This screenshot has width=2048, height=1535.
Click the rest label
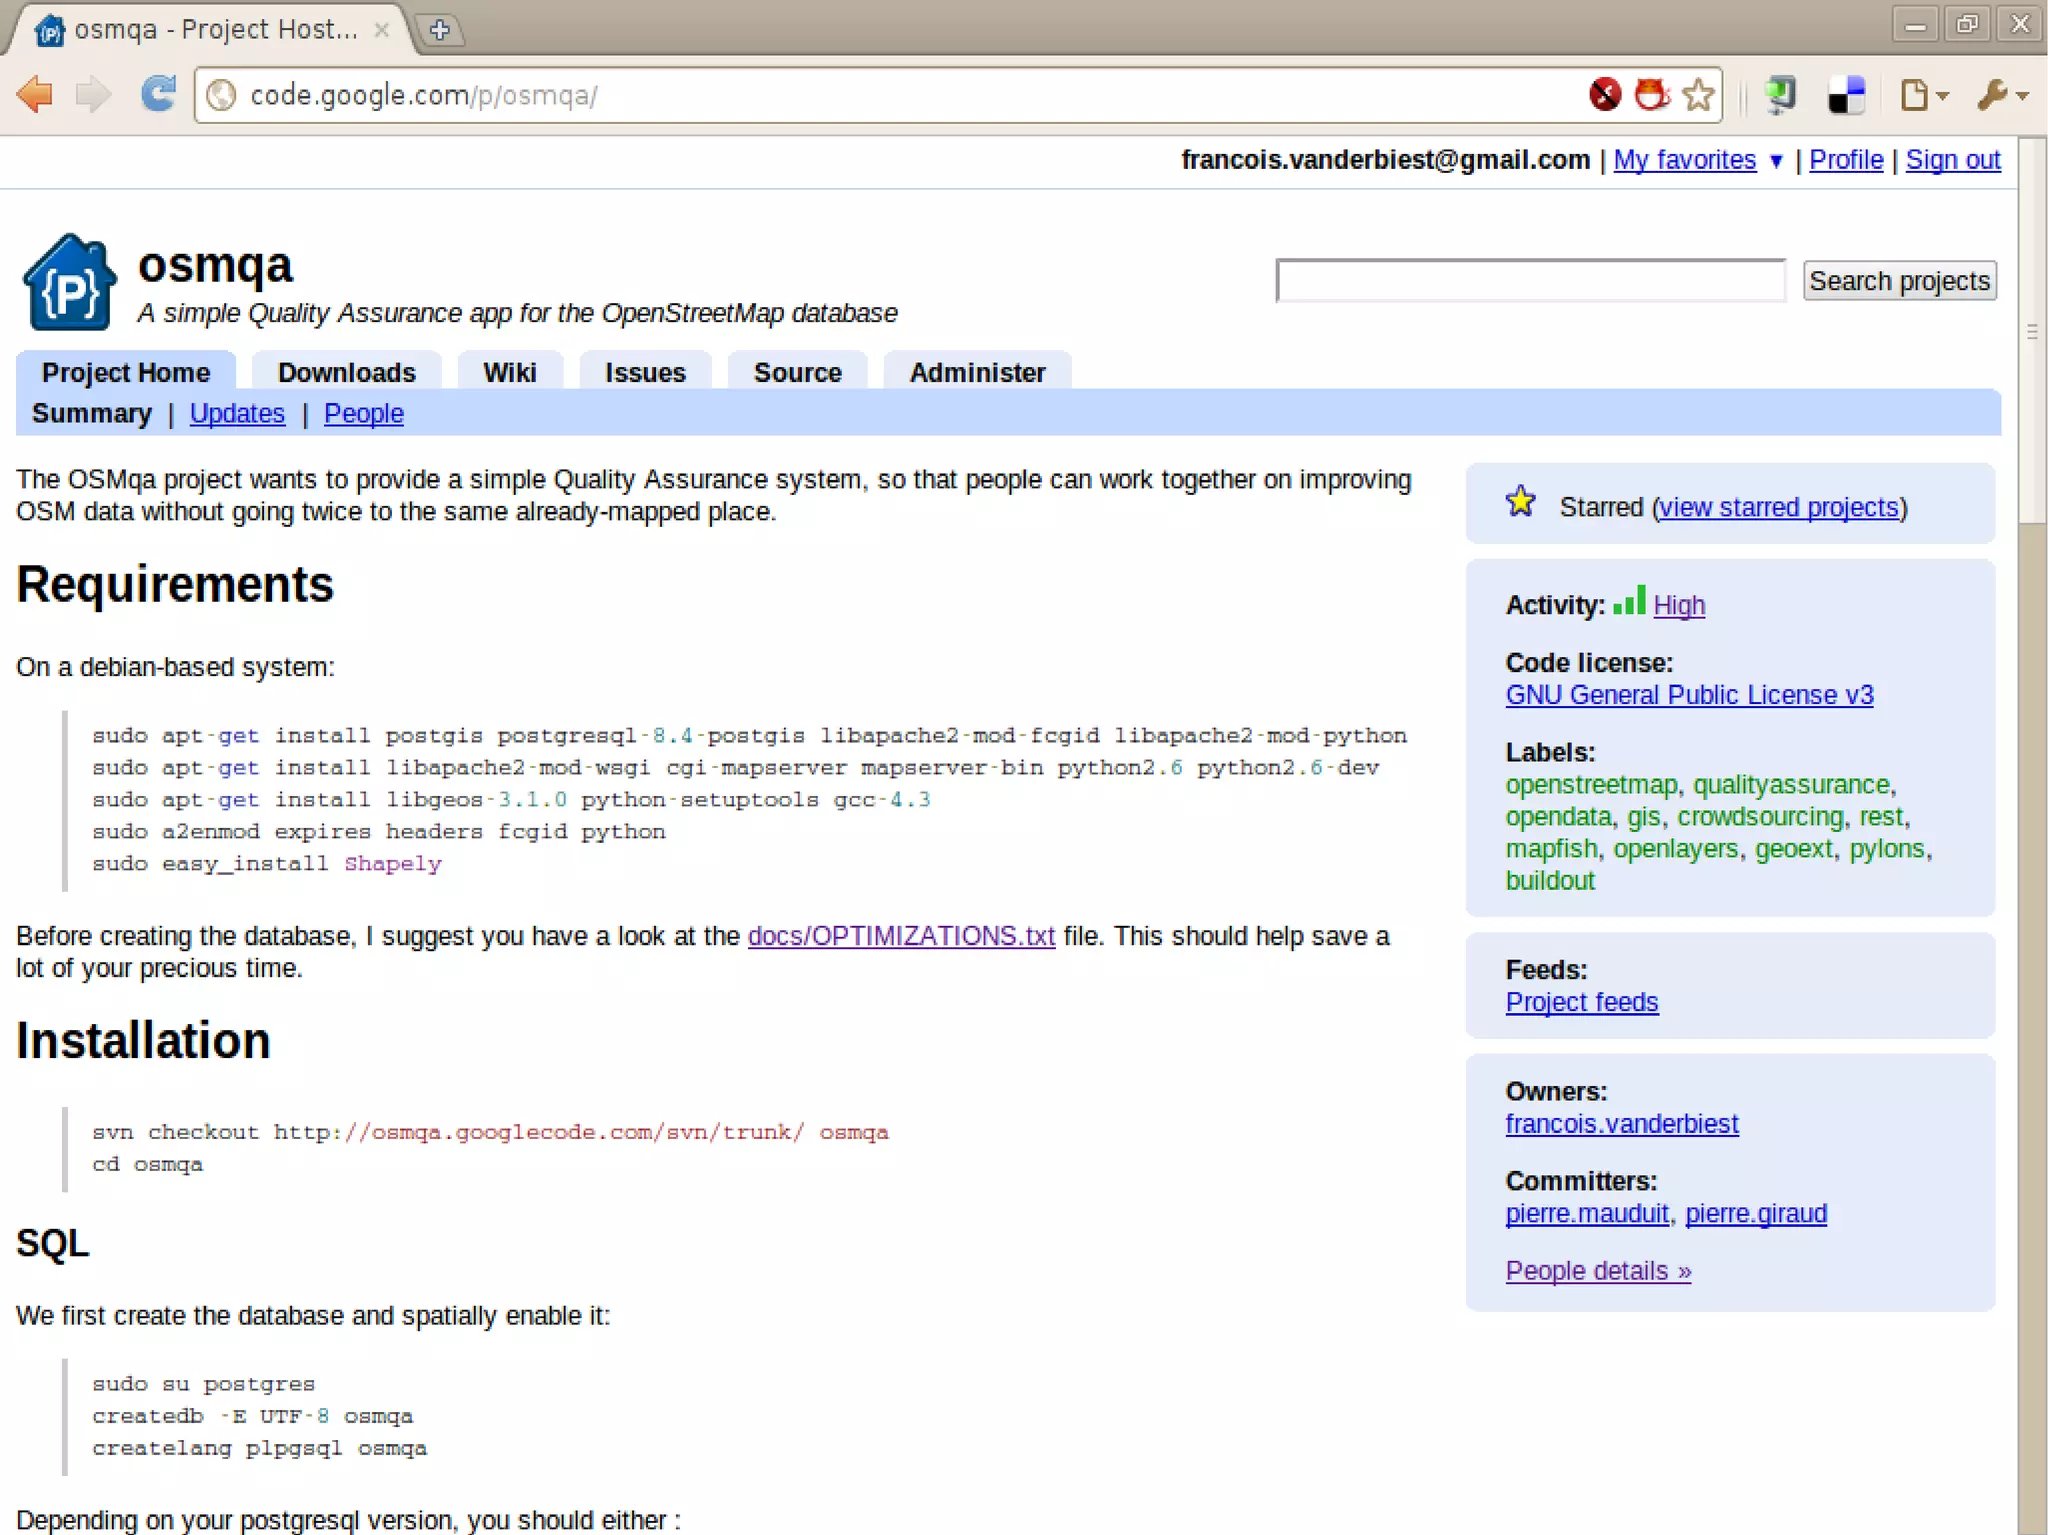[1881, 817]
